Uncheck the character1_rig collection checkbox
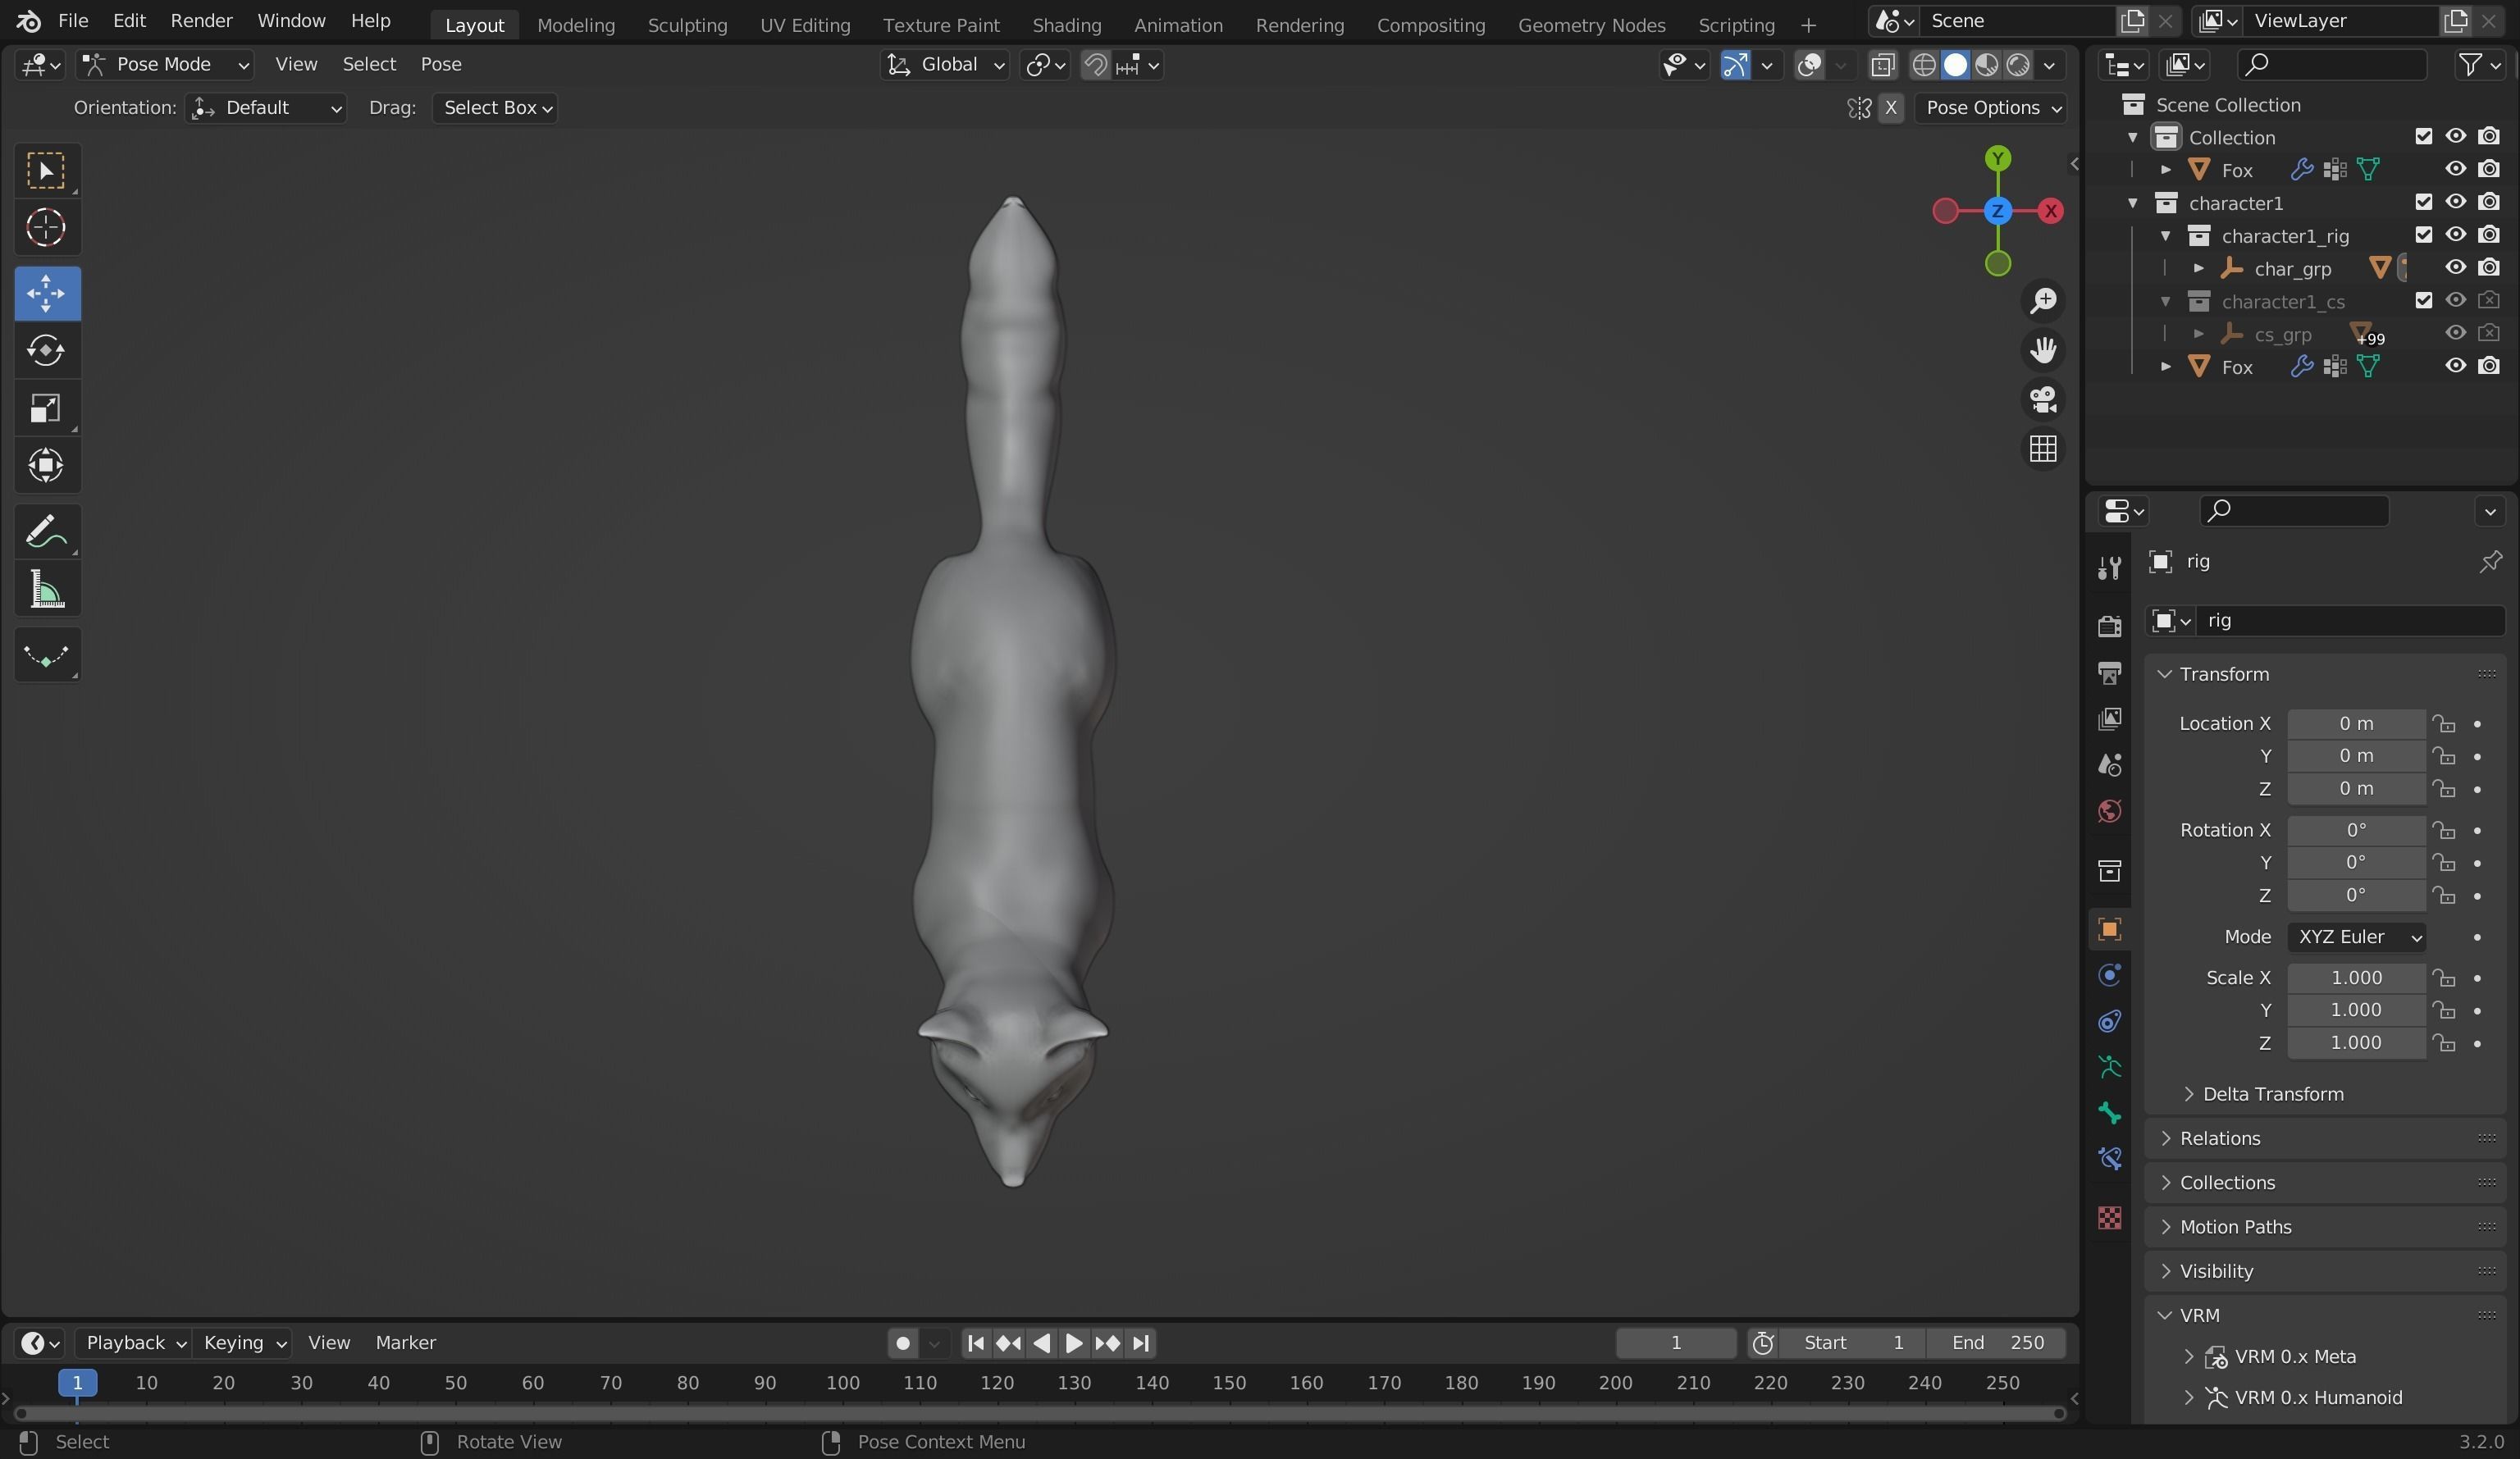 click(2423, 235)
